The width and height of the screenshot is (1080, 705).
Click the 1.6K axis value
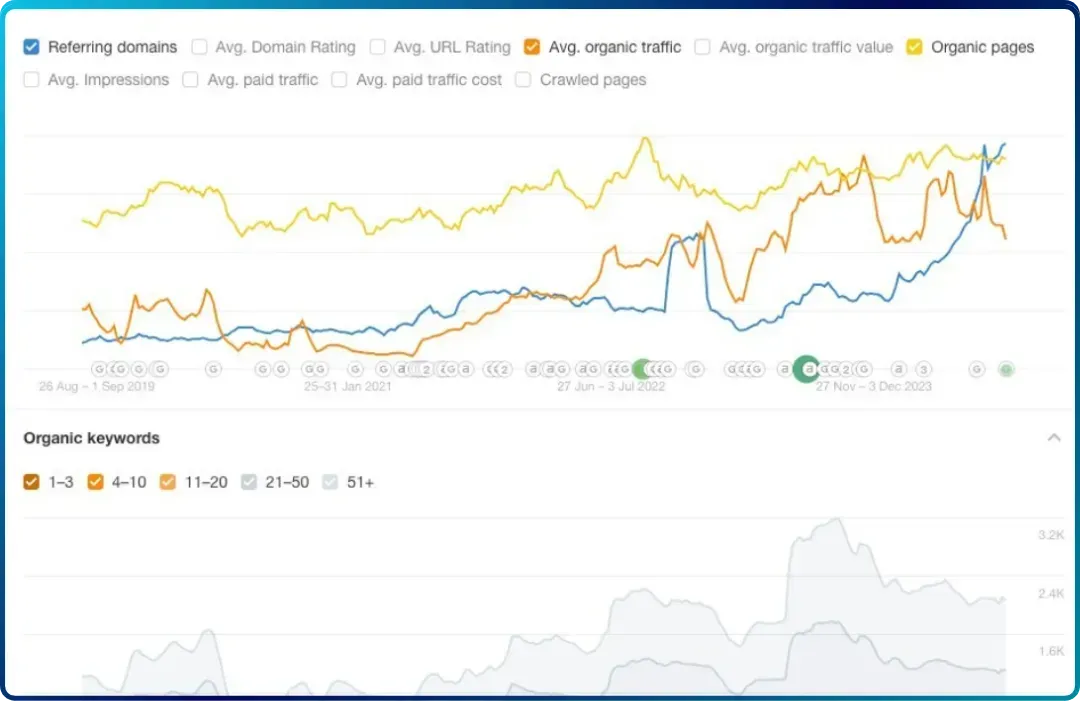(x=1051, y=651)
